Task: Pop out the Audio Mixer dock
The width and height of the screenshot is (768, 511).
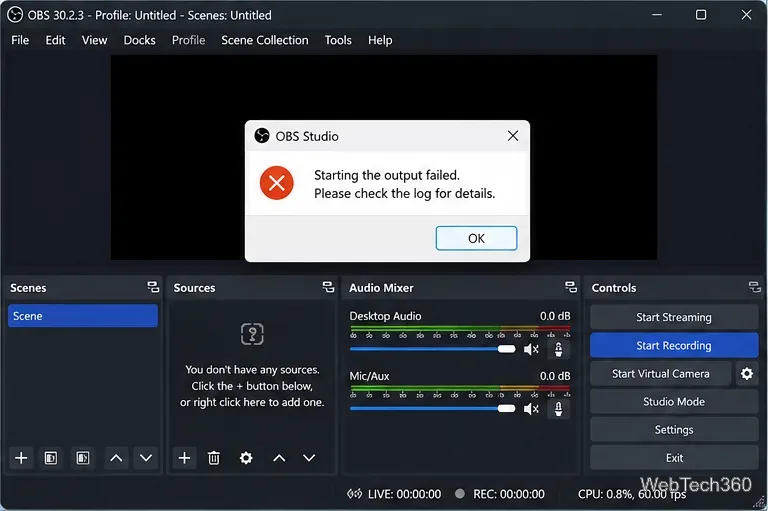Action: click(x=571, y=287)
